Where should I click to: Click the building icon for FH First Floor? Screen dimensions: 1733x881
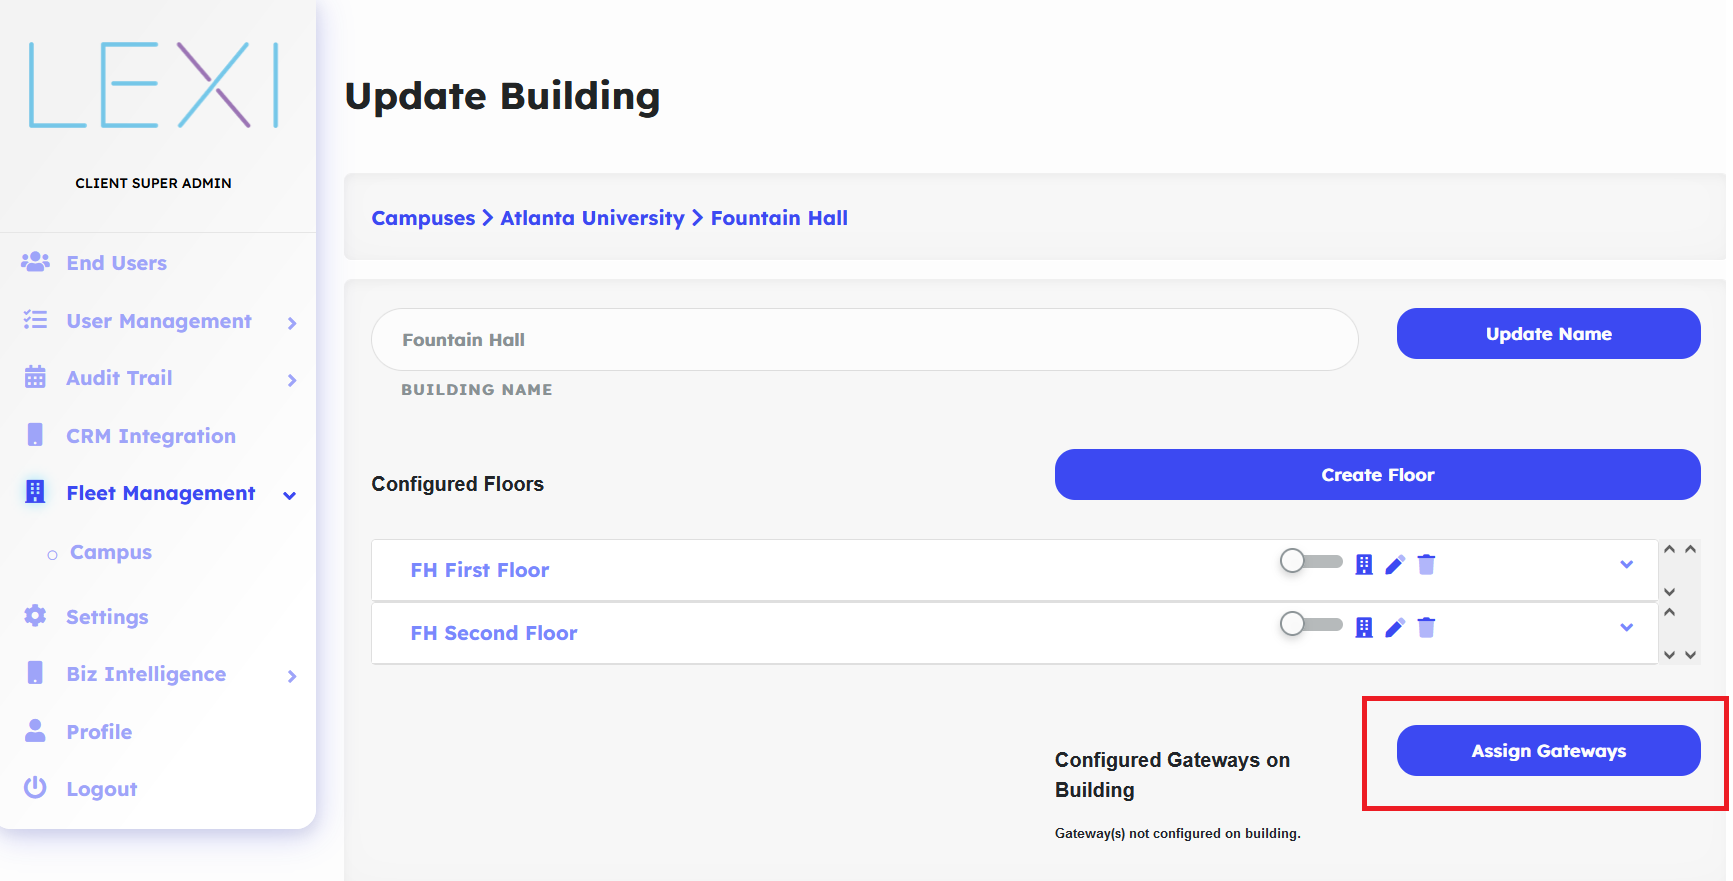[x=1363, y=565]
